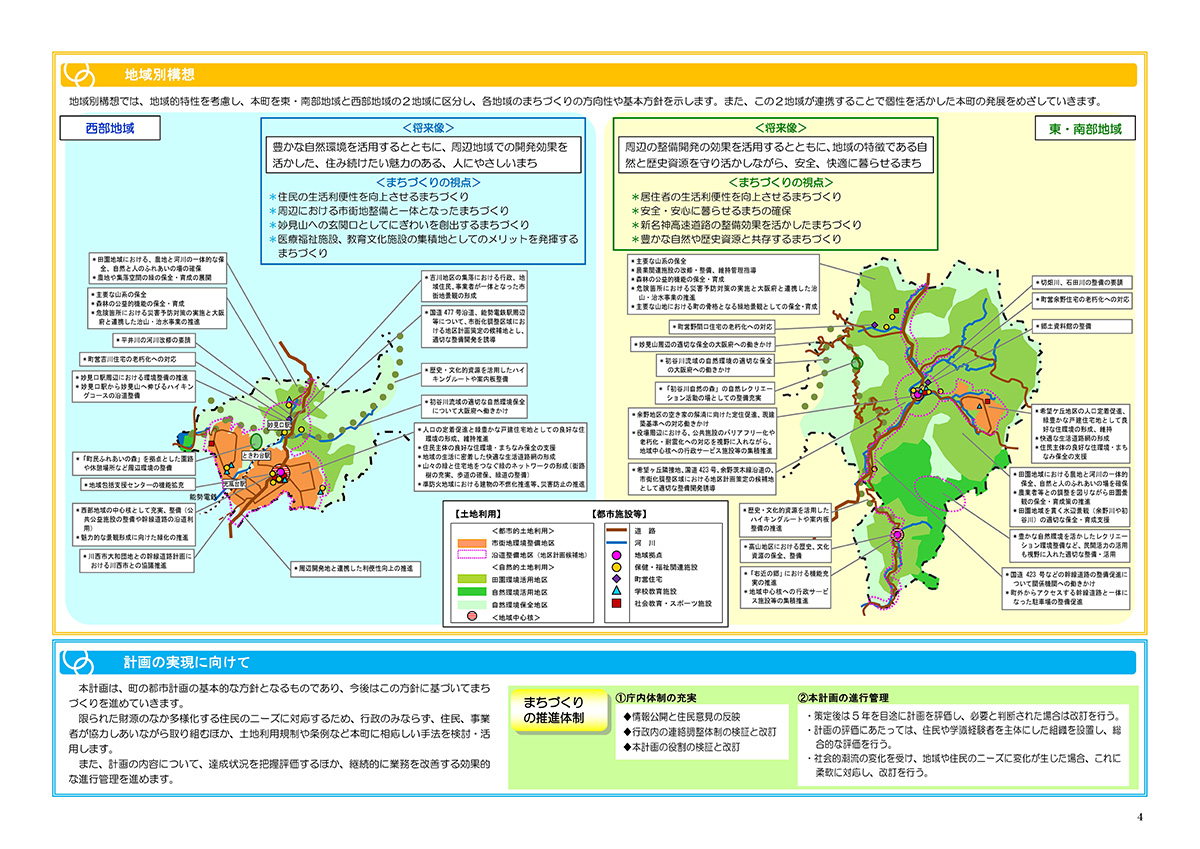
Task: Click the 行政内の連絡調整体制の検証と改訂 bullet
Action: point(699,731)
